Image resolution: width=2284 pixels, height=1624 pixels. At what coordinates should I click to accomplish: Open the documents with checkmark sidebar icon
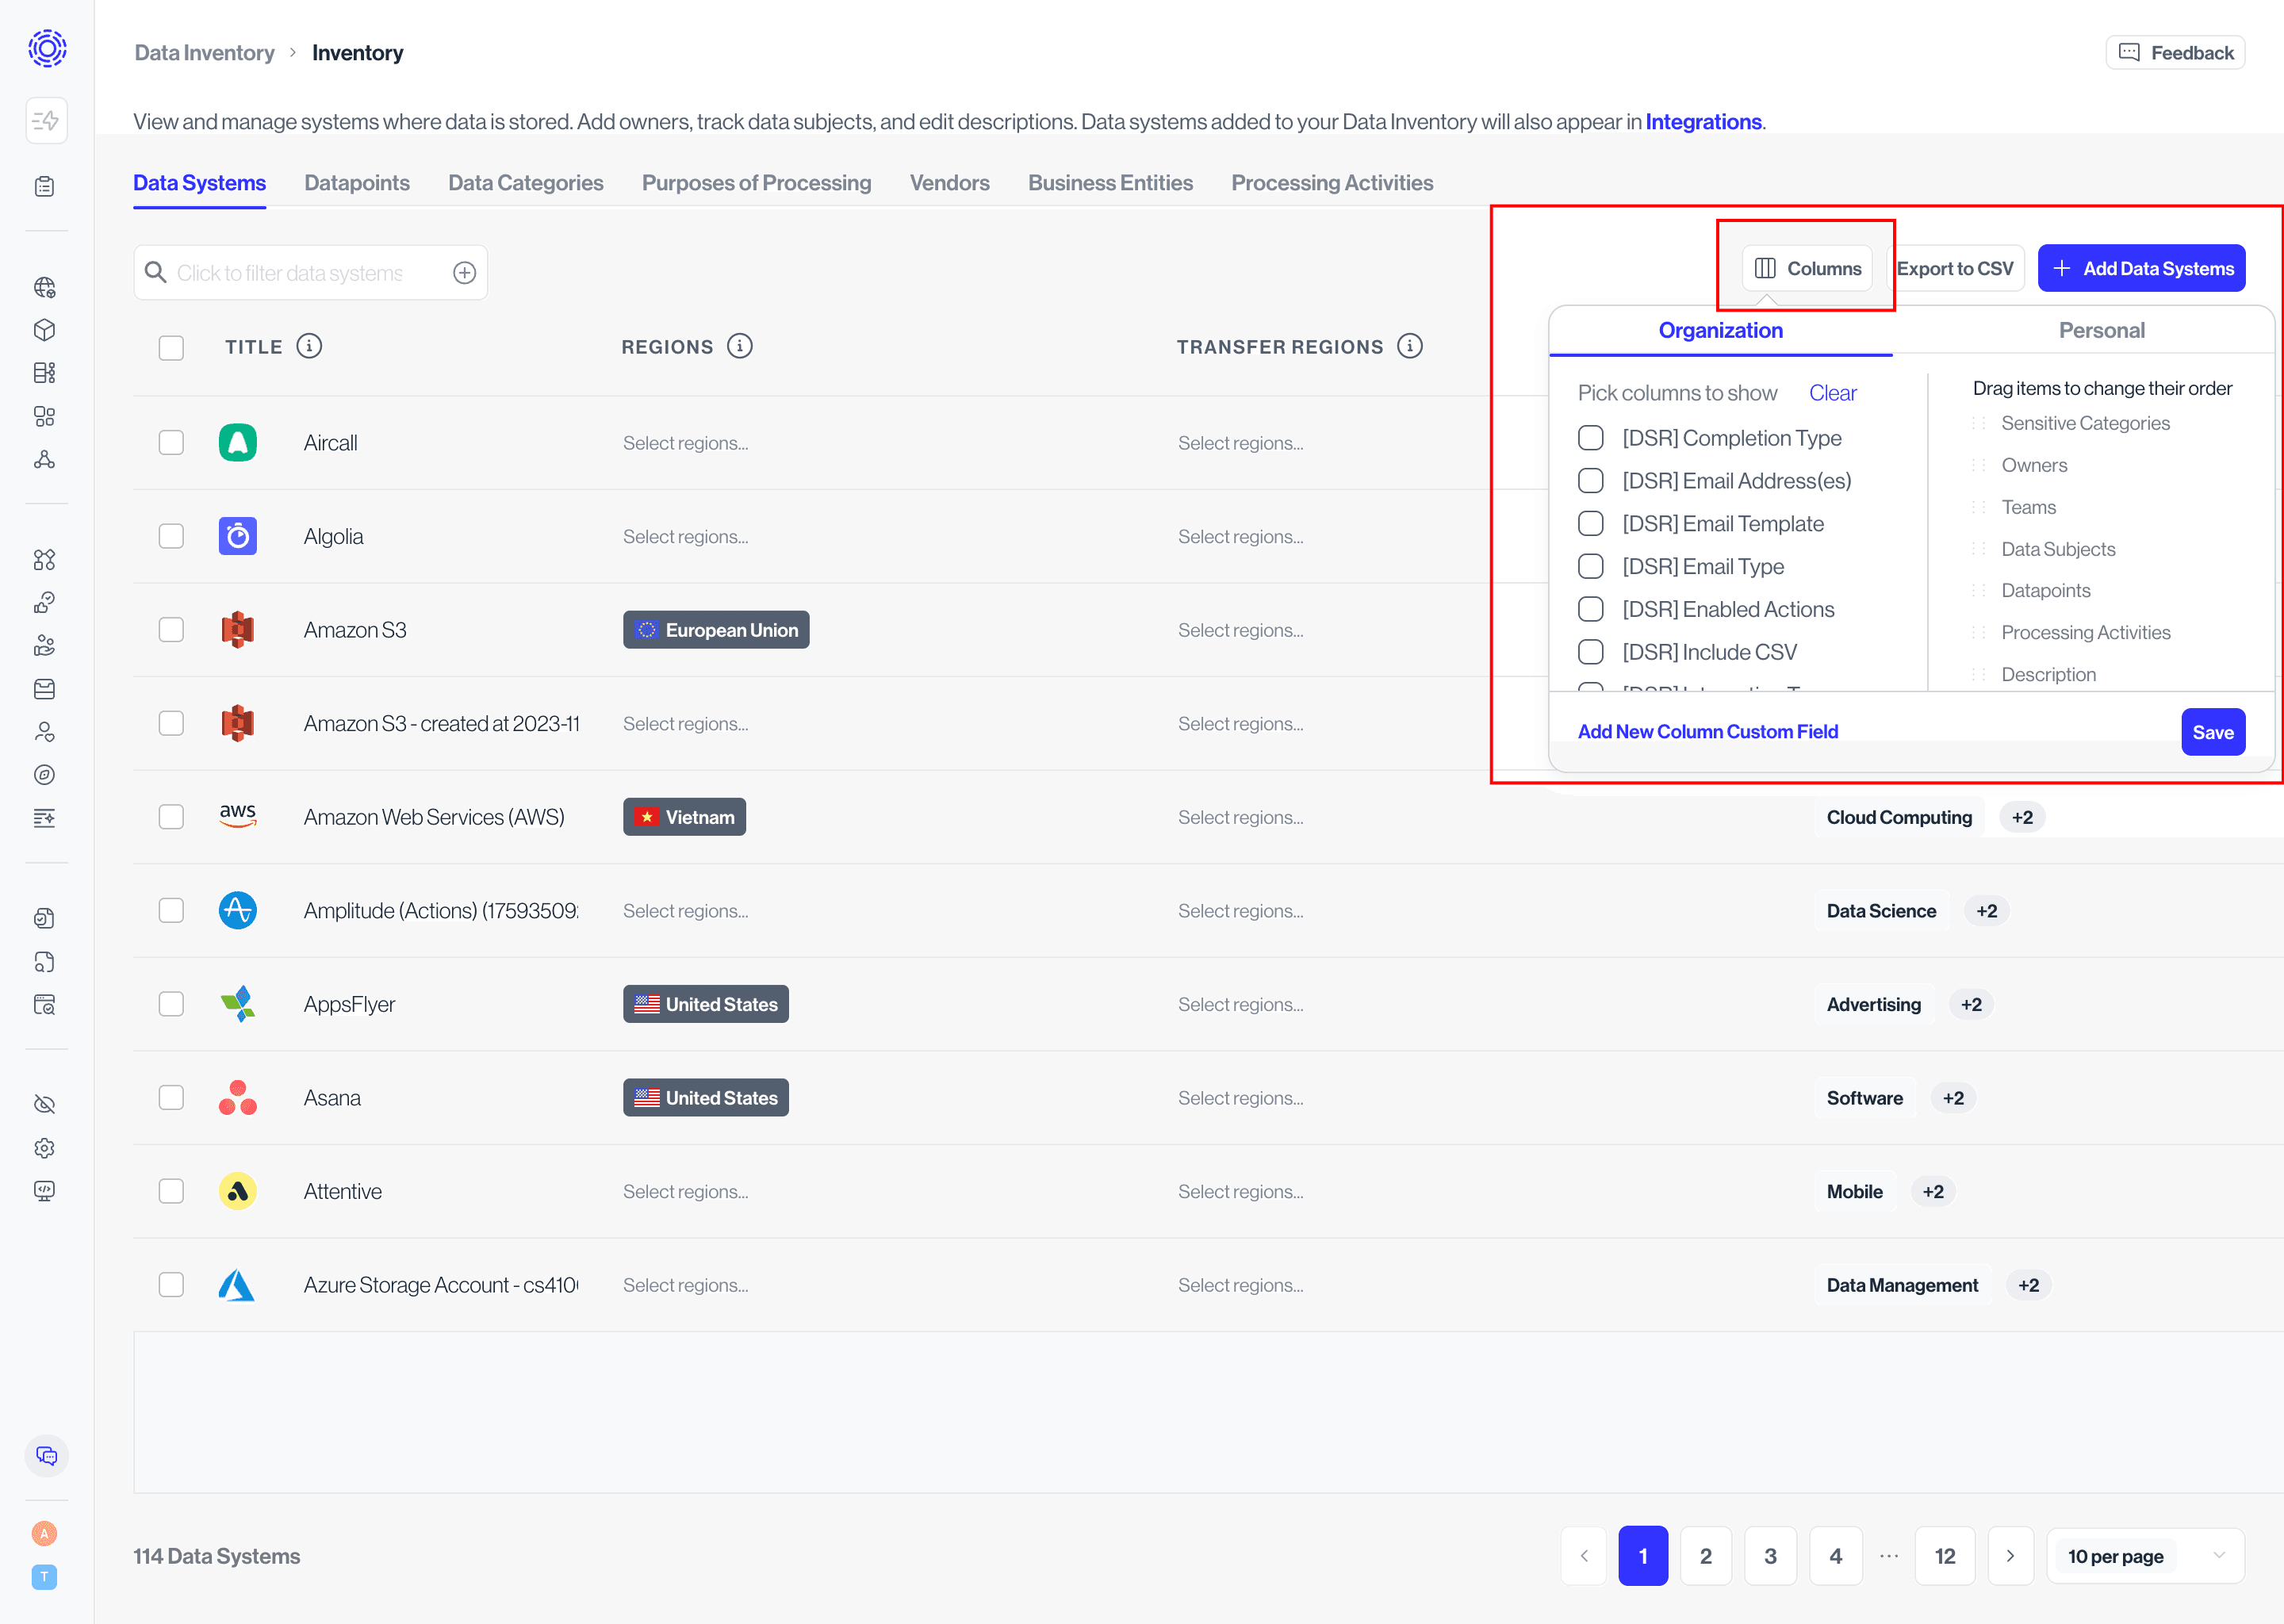(45, 919)
